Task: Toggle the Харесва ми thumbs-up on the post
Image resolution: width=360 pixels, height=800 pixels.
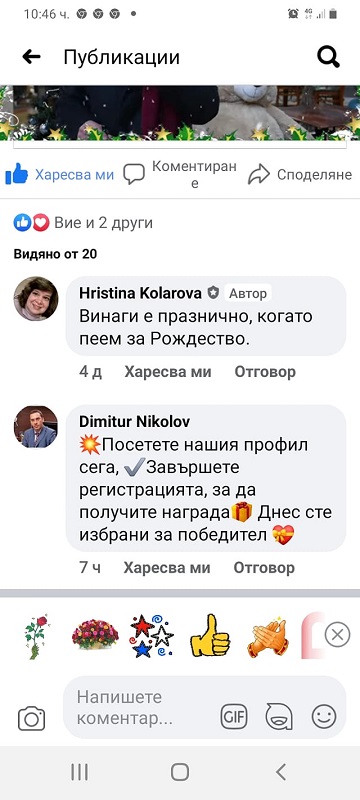Action: tap(59, 175)
